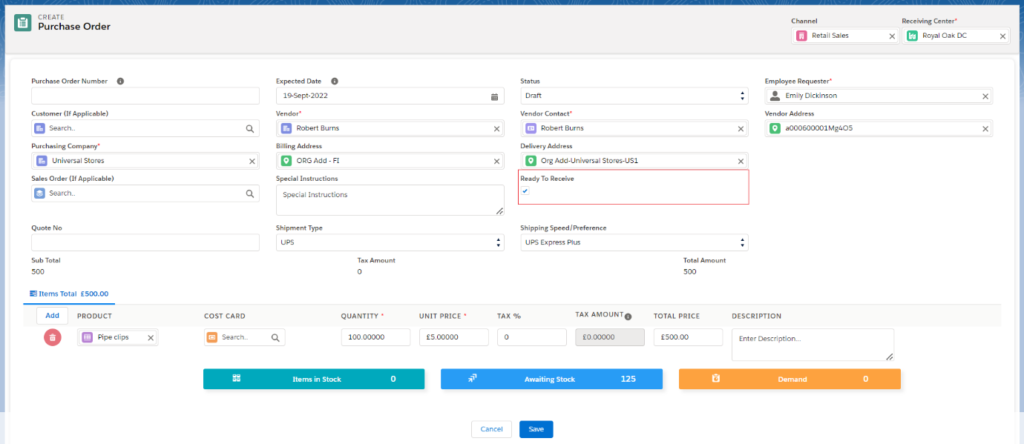Click the Awaiting Stock blue bar
This screenshot has height=444, width=1024.
pos(551,379)
